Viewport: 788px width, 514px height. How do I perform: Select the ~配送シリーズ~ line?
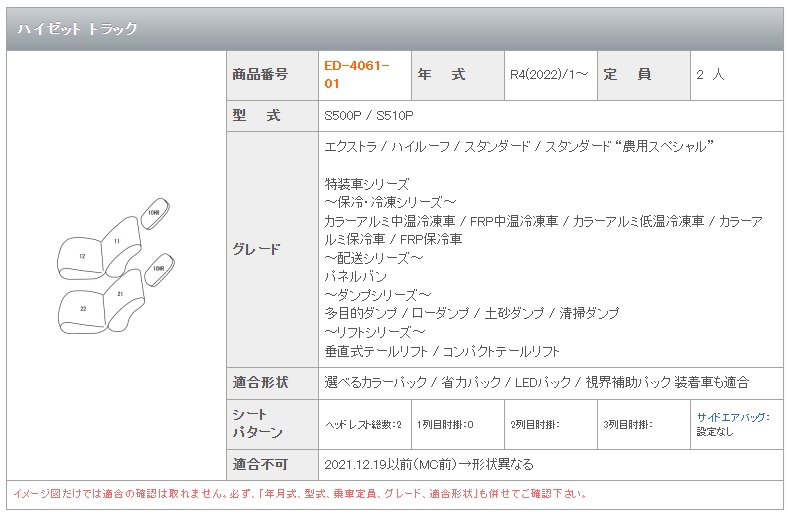pos(374,258)
